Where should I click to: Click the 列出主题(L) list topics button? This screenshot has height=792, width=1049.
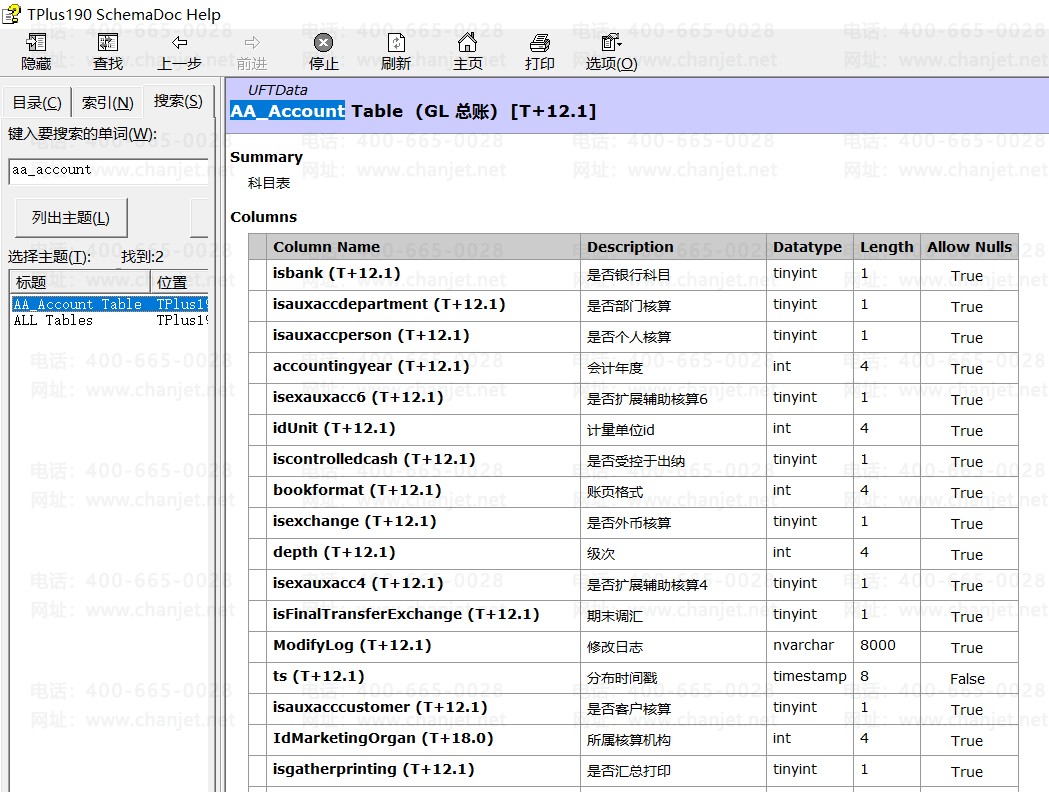[x=71, y=217]
